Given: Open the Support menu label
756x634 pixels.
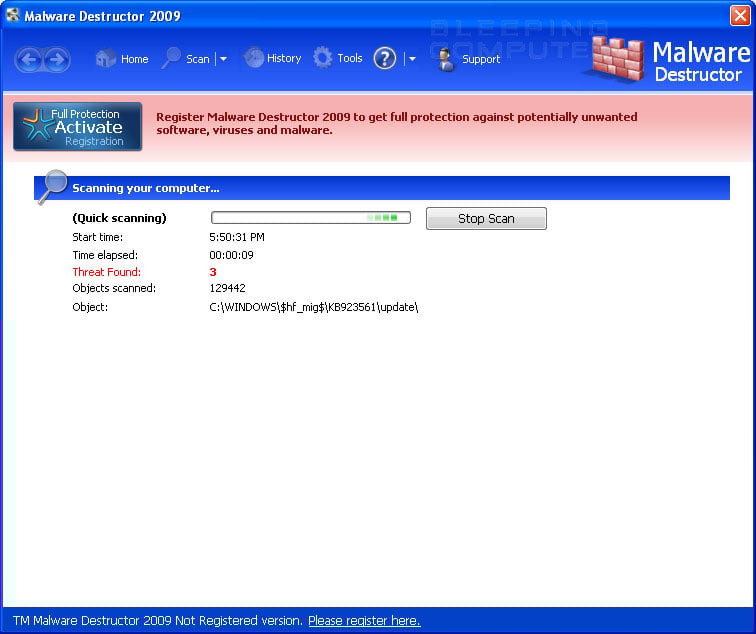Looking at the screenshot, I should [481, 59].
